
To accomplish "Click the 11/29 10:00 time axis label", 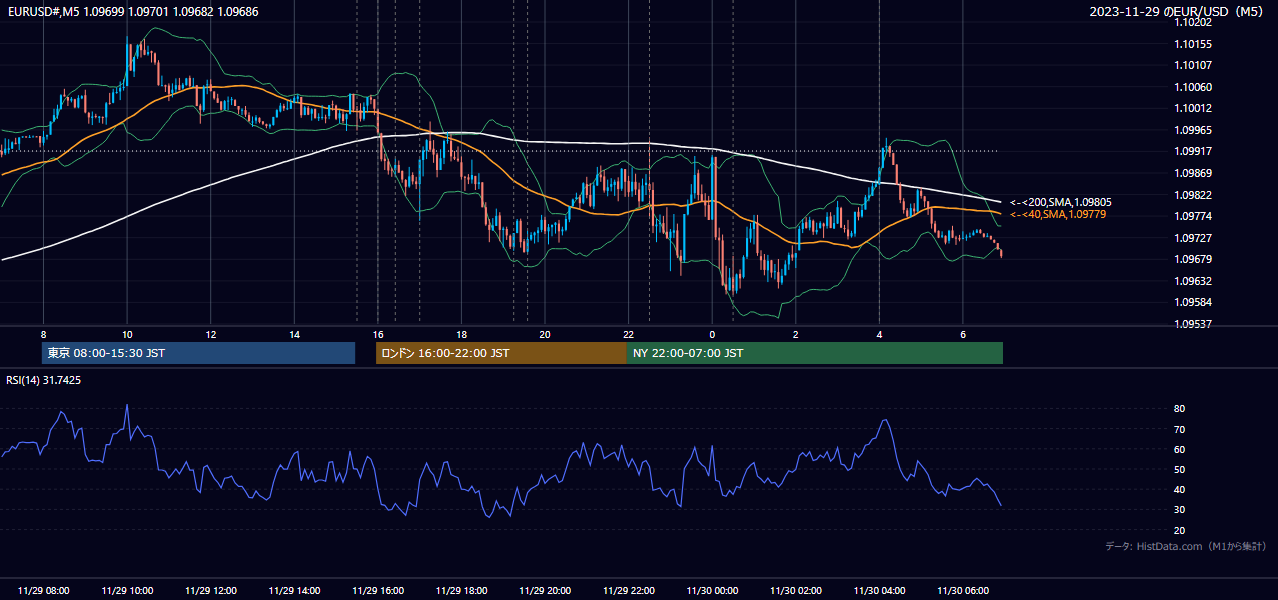I will pyautogui.click(x=127, y=591).
